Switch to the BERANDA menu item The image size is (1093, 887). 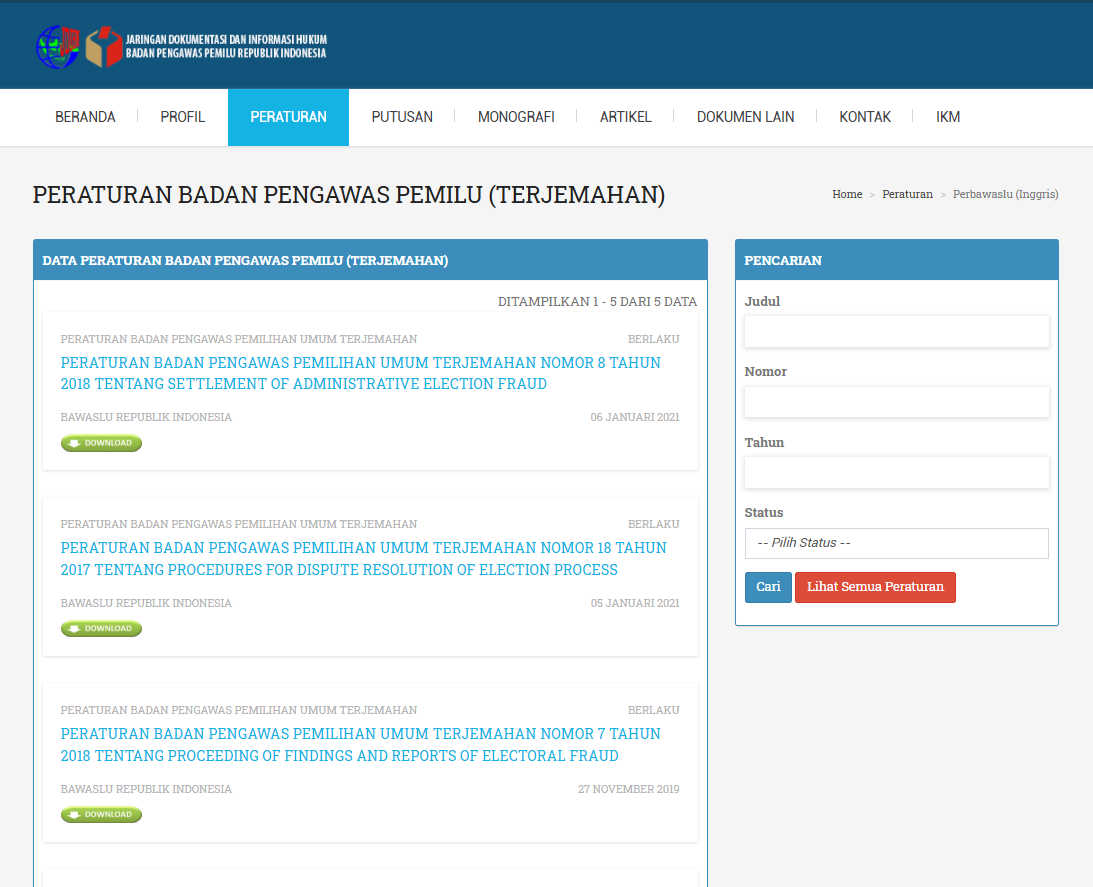click(85, 117)
